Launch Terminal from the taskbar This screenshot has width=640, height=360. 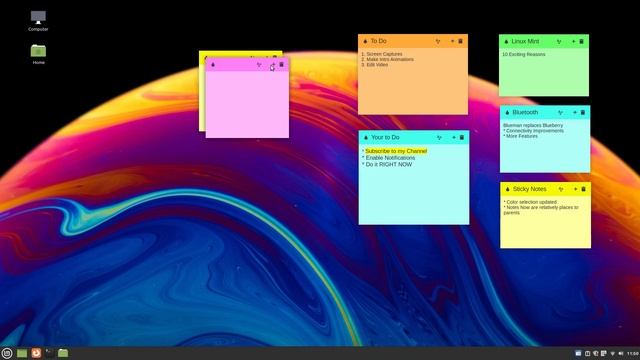click(x=49, y=353)
